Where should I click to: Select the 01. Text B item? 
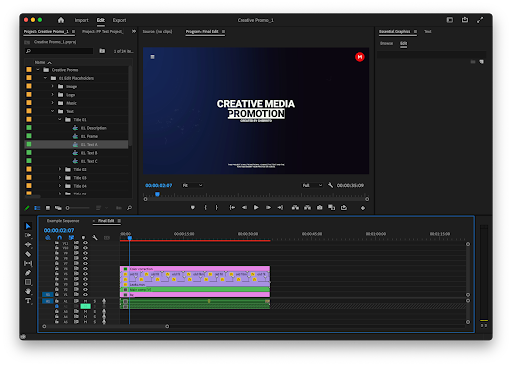[89, 153]
